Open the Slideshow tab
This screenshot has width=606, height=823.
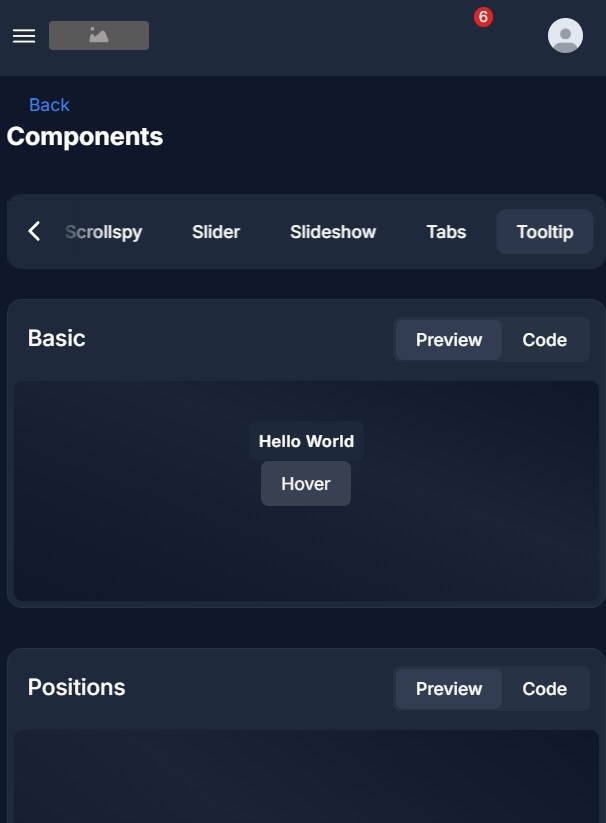coord(333,232)
